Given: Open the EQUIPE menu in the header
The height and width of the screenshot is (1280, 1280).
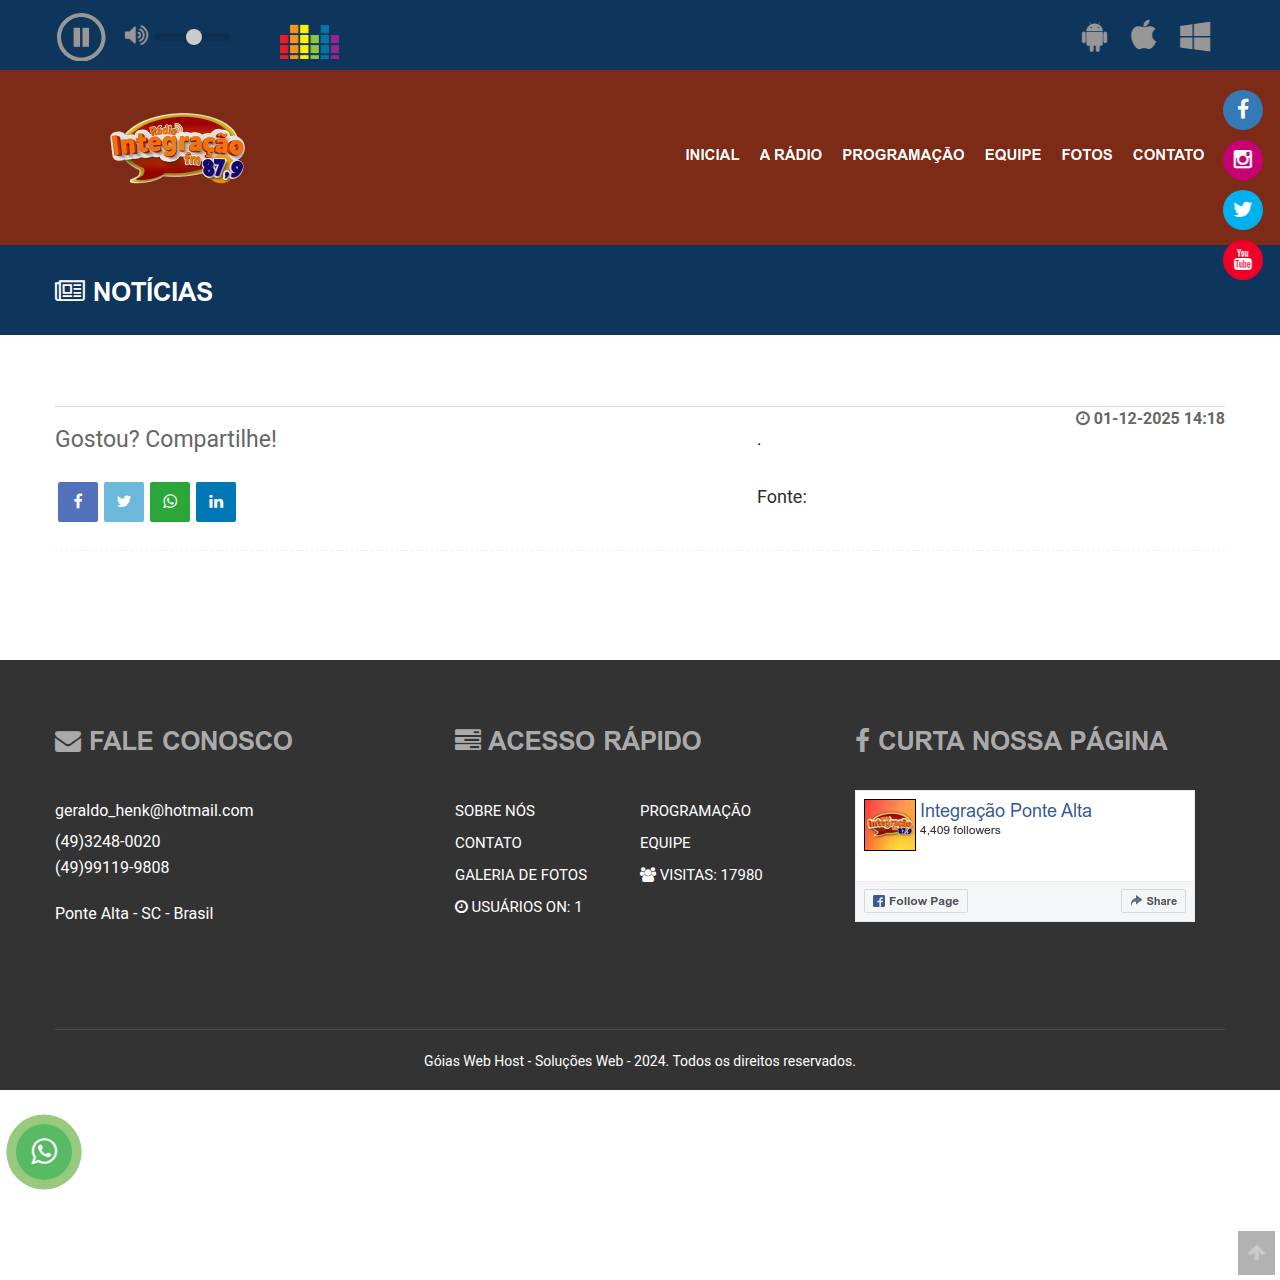Looking at the screenshot, I should (x=1012, y=155).
